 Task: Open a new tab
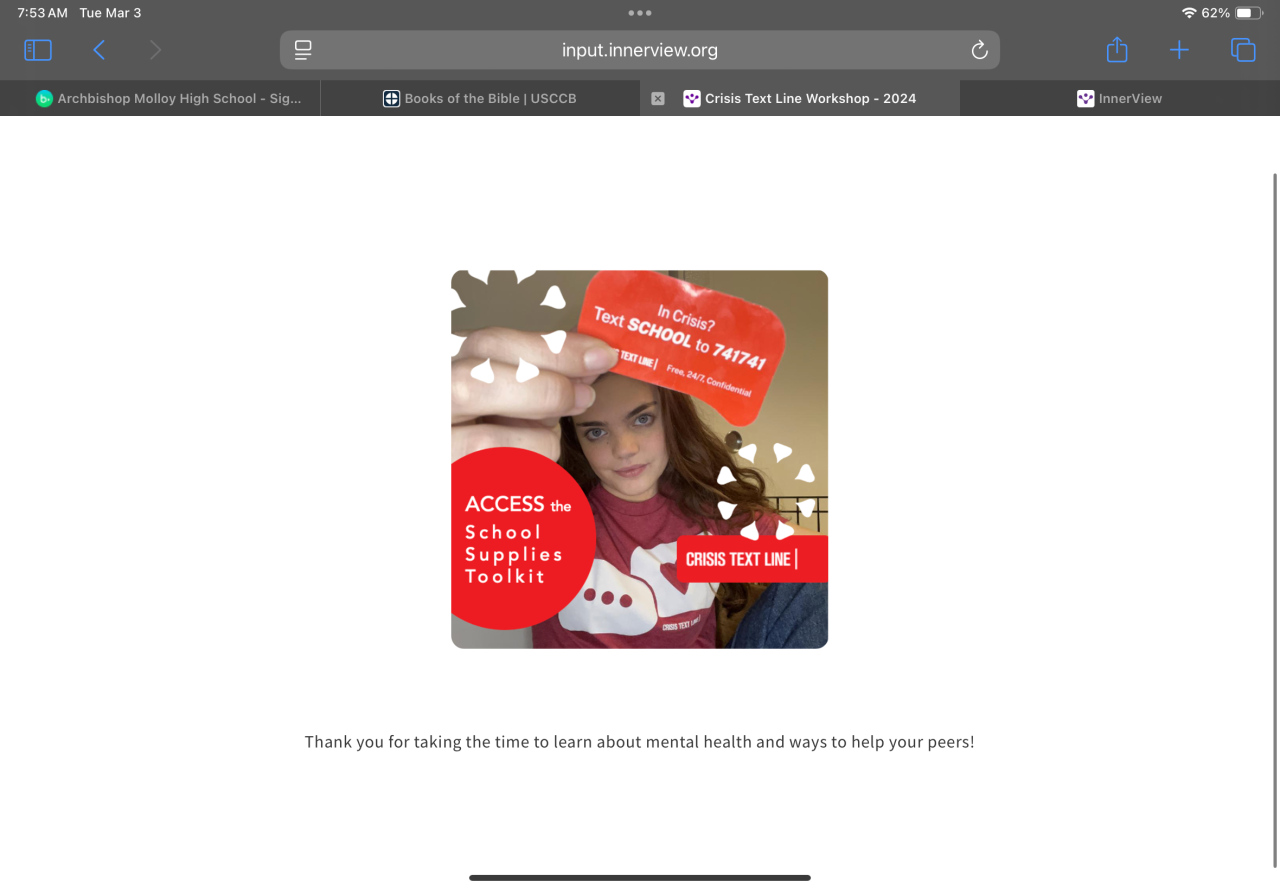pos(1179,50)
